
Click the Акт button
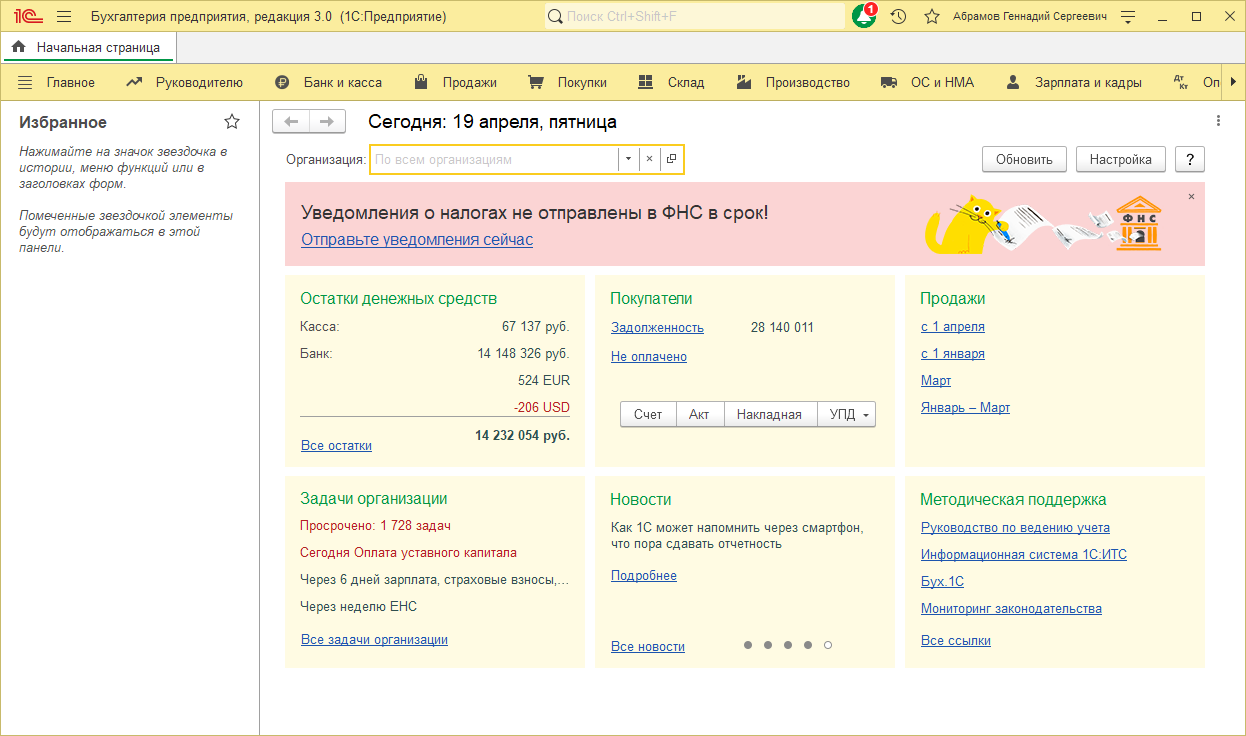coord(699,414)
